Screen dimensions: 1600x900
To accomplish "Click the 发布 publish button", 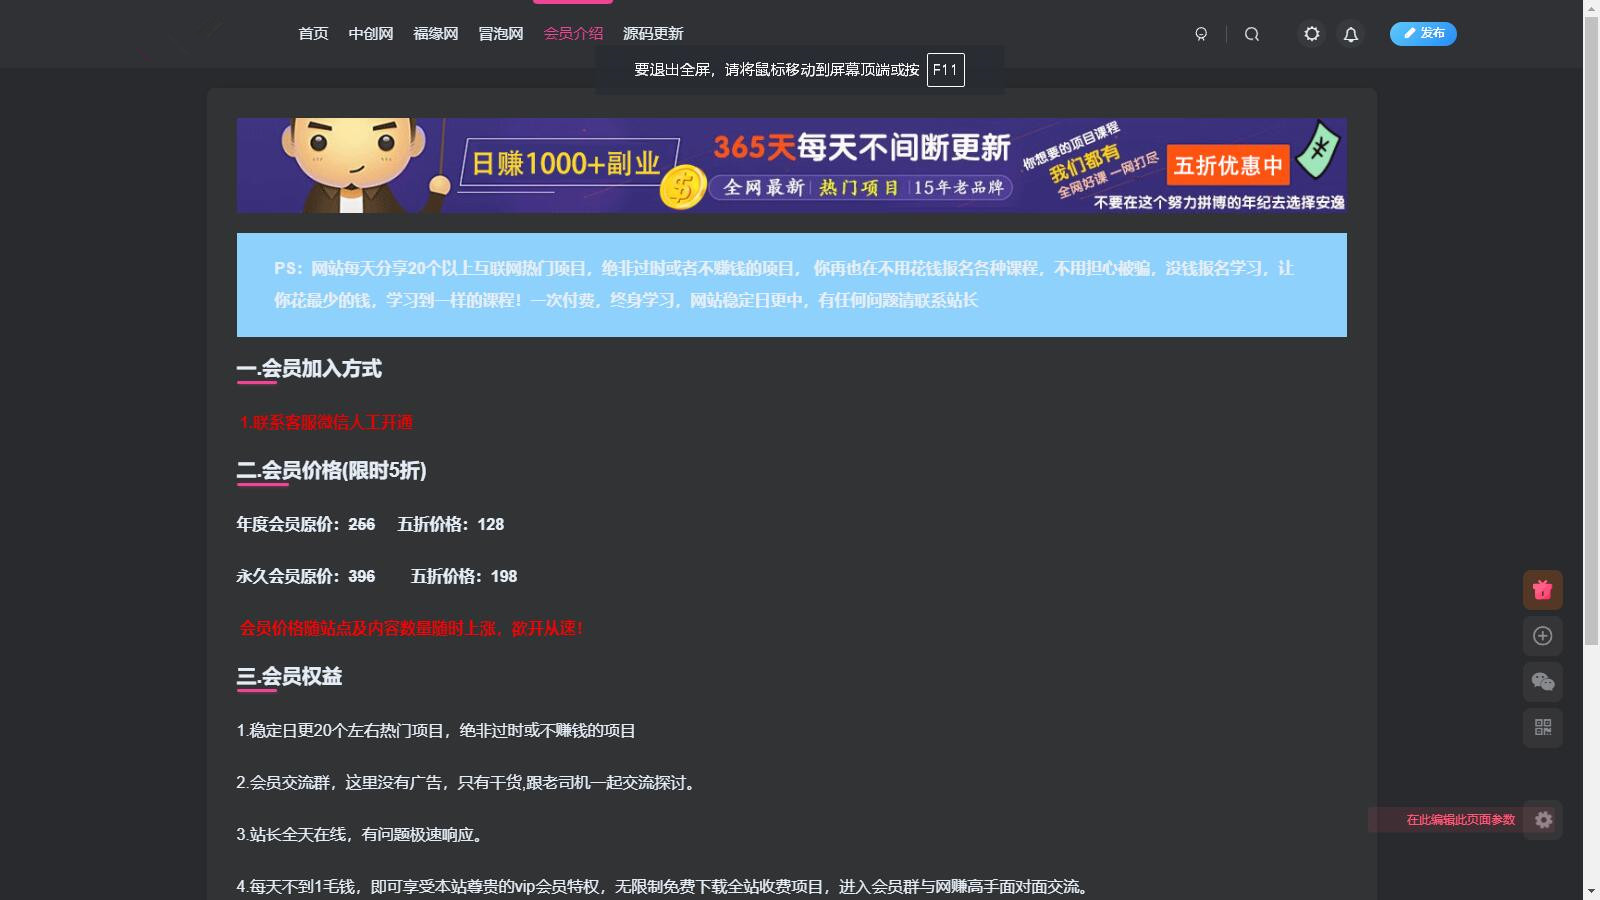I will (x=1423, y=34).
